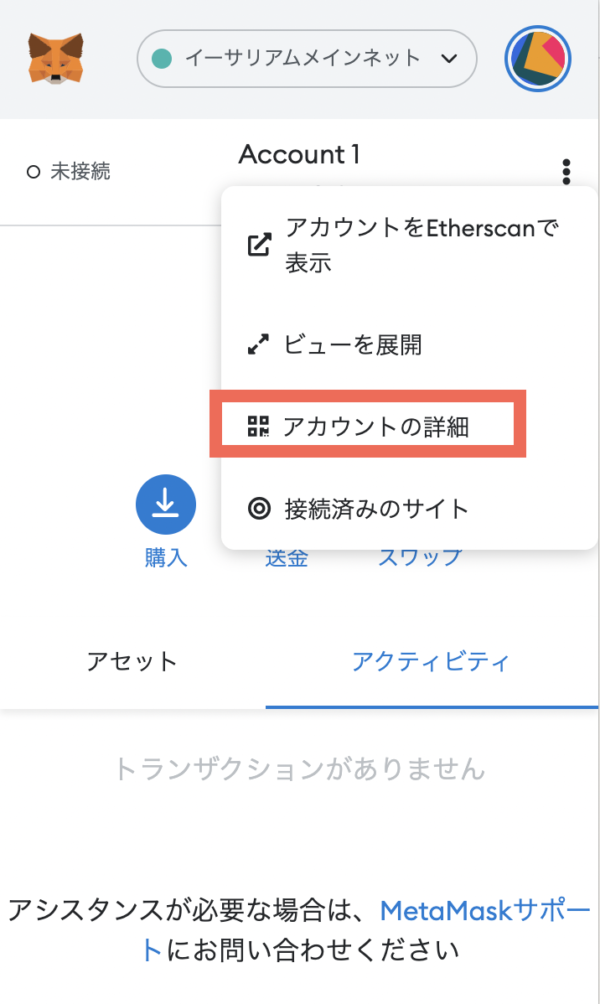This screenshot has width=600, height=1004.
Task: Click the blue download 購入 circle icon
Action: [x=166, y=505]
